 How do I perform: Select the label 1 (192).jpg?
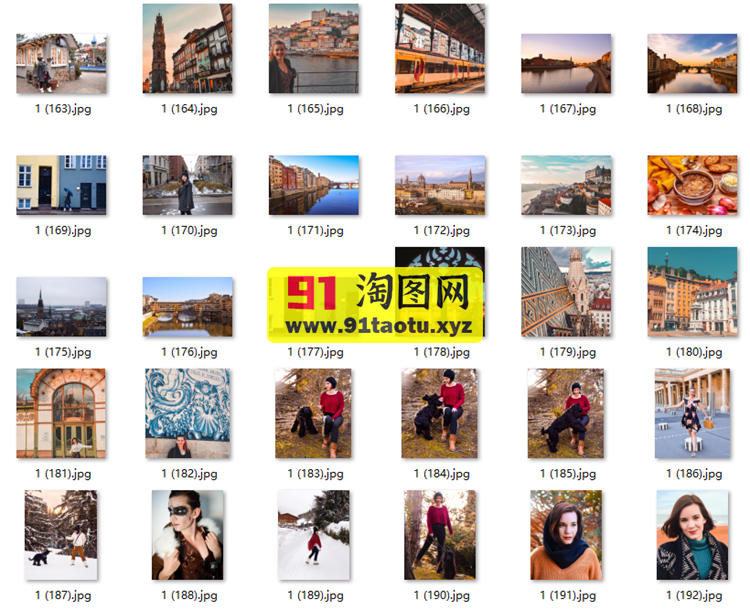[x=695, y=595]
